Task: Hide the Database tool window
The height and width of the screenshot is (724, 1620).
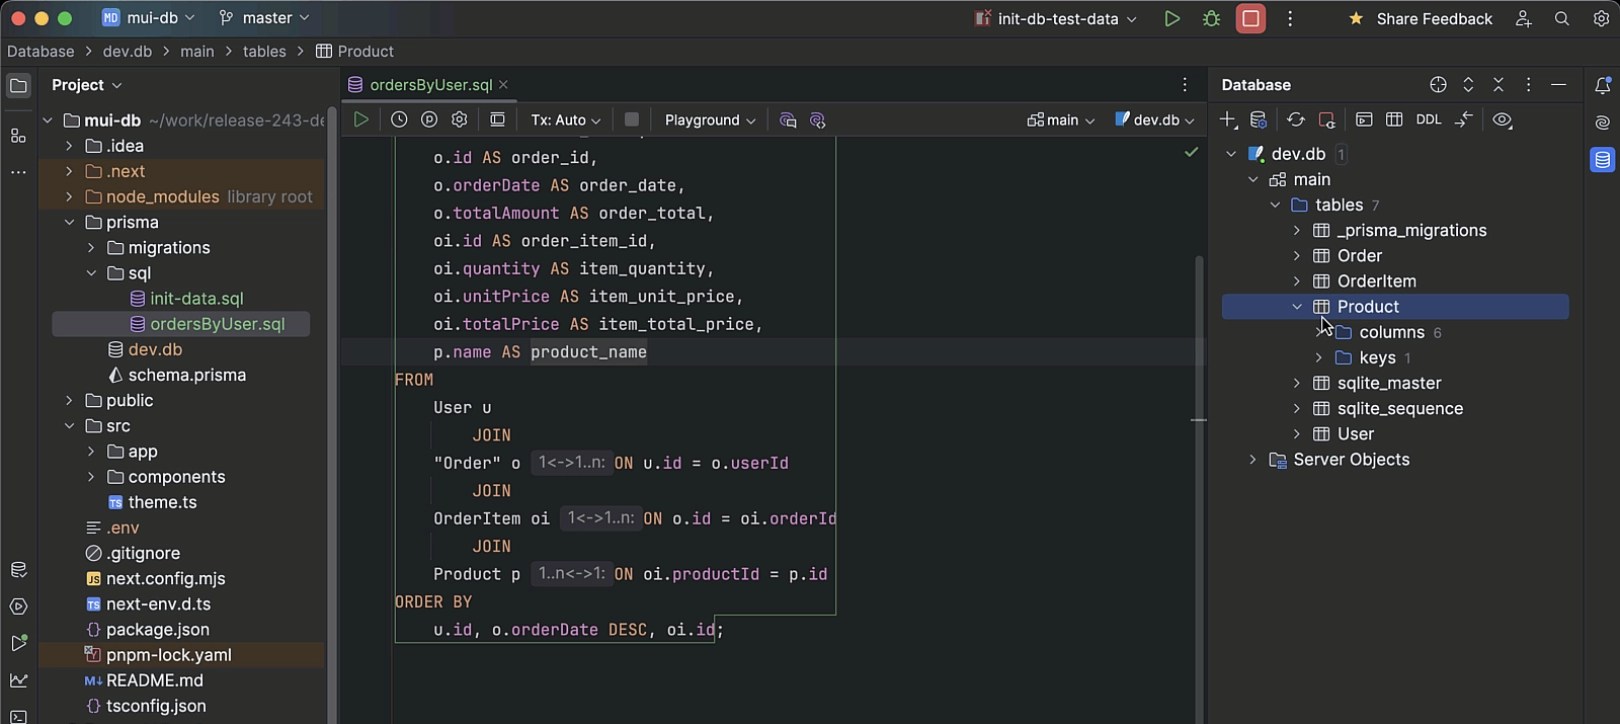Action: pyautogui.click(x=1558, y=85)
